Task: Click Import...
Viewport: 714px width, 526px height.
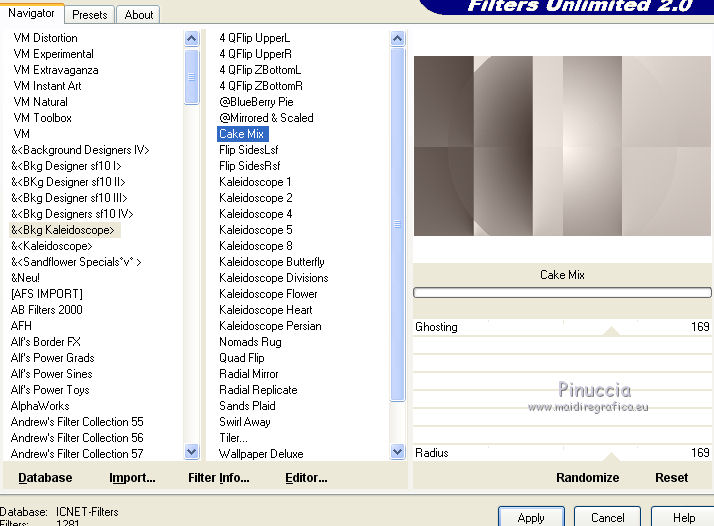Action: [x=132, y=478]
